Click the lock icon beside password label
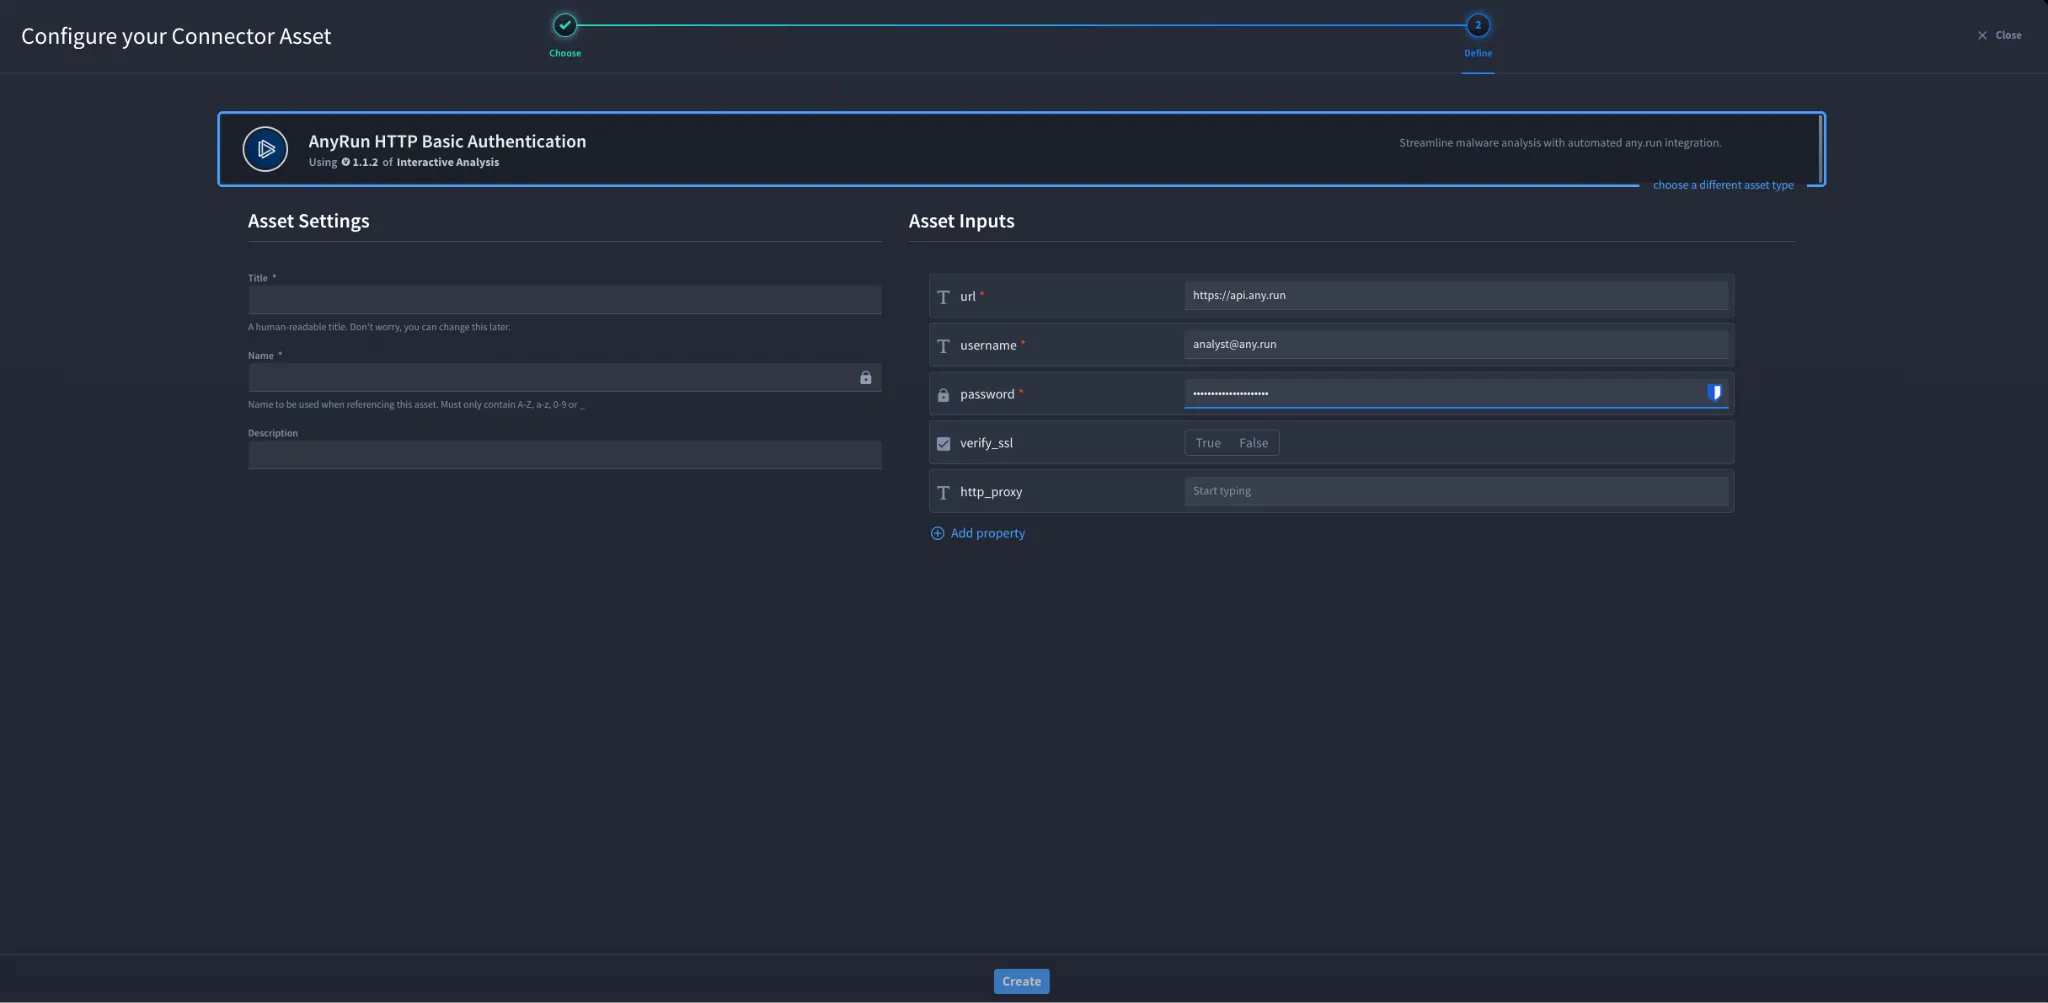Image resolution: width=2048 pixels, height=1003 pixels. [x=943, y=395]
